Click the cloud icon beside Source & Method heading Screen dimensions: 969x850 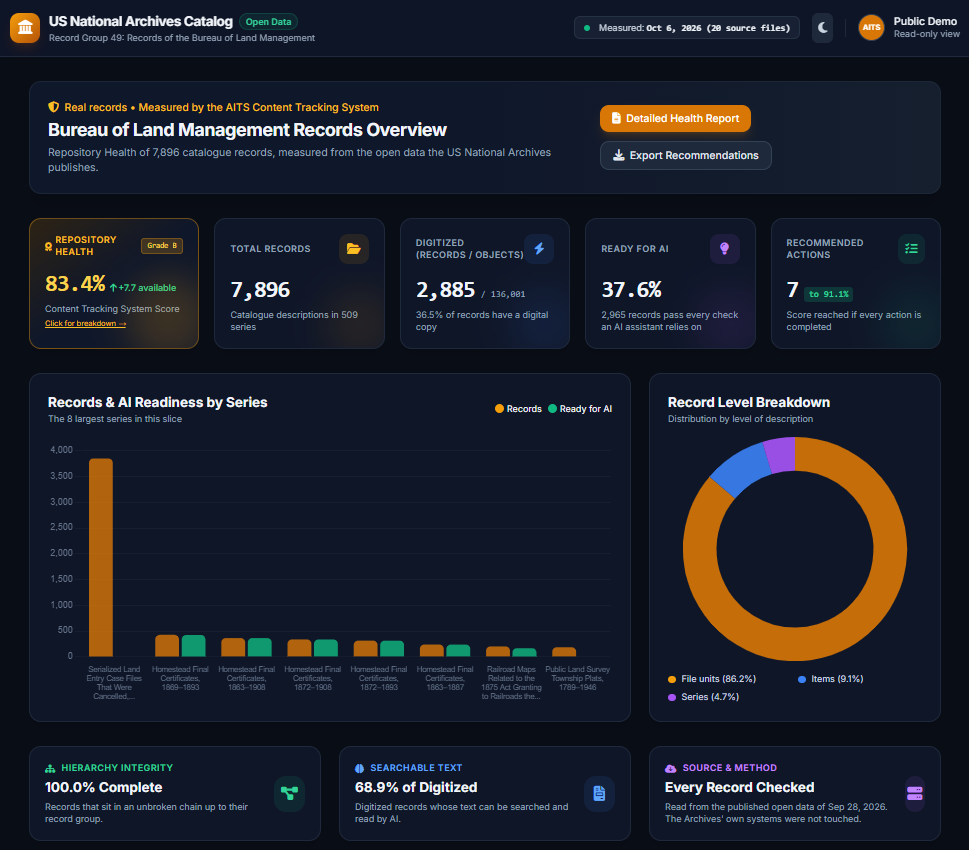coord(671,768)
